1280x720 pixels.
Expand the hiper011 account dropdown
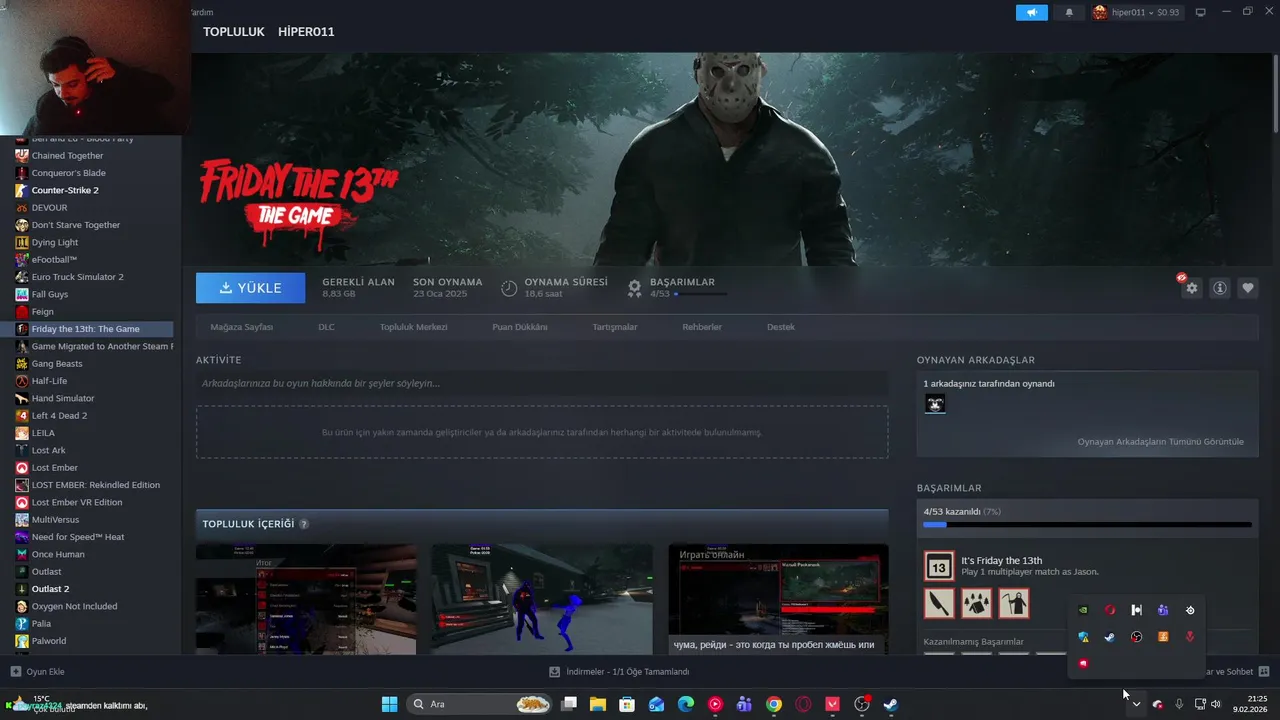(x=1136, y=12)
